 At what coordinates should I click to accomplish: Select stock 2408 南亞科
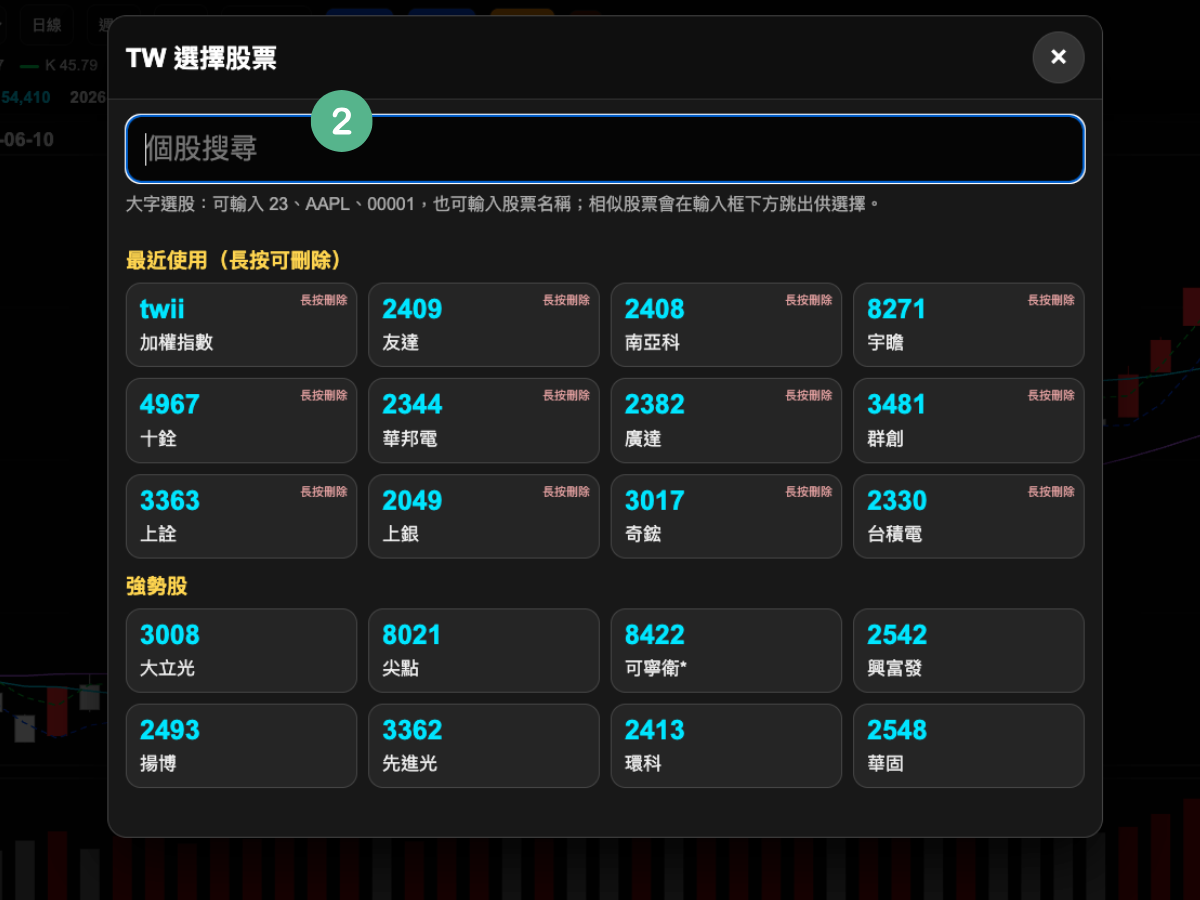point(726,325)
